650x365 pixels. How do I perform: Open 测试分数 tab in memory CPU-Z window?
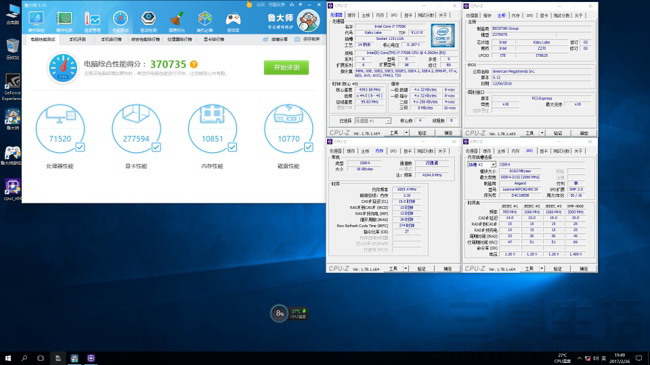pos(425,151)
